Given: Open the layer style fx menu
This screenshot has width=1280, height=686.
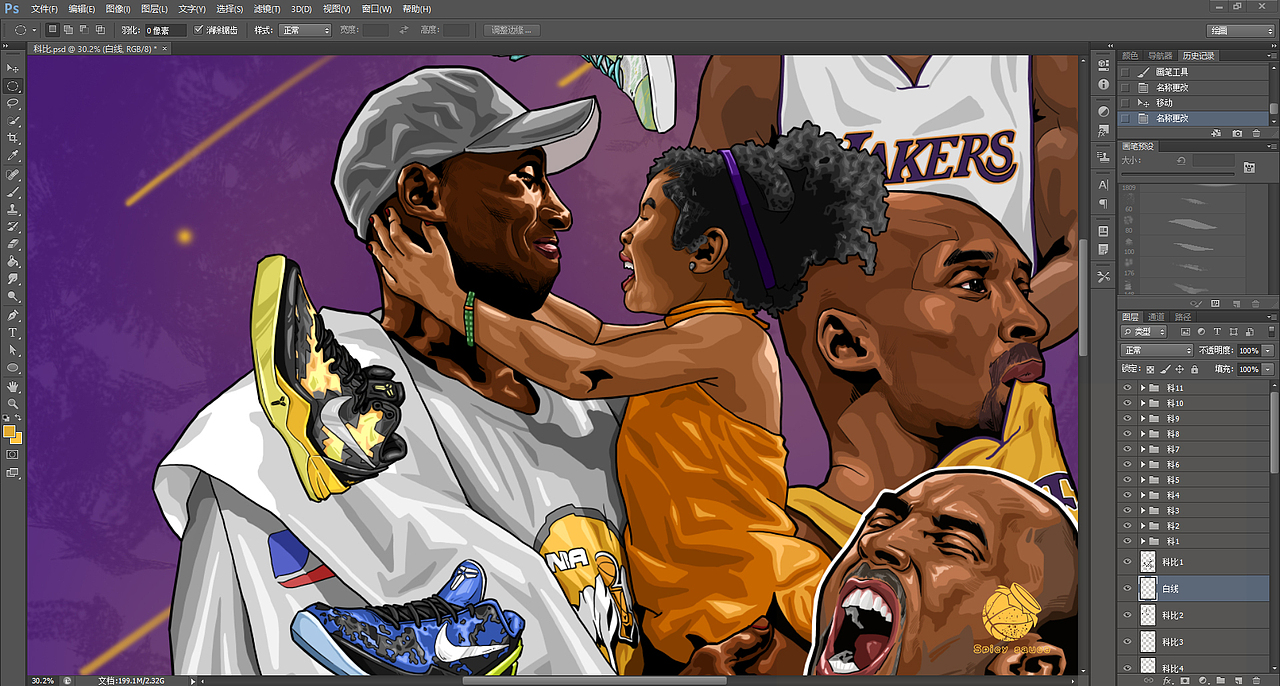Looking at the screenshot, I should pos(1167,680).
